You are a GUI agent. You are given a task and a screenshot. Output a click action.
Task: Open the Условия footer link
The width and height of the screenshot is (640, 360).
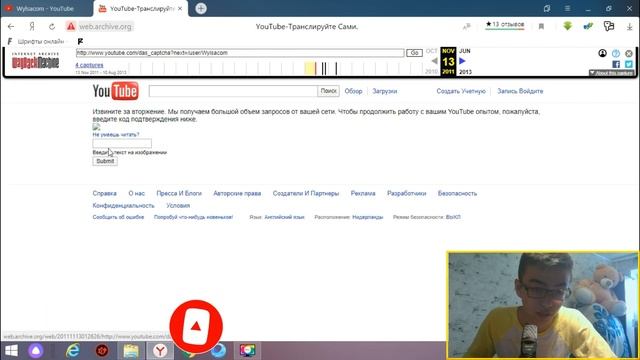coord(178,206)
